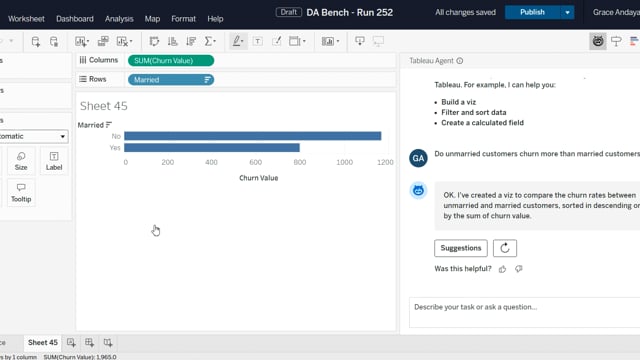640x360 pixels.
Task: Click the Label marks card button
Action: 54,161
